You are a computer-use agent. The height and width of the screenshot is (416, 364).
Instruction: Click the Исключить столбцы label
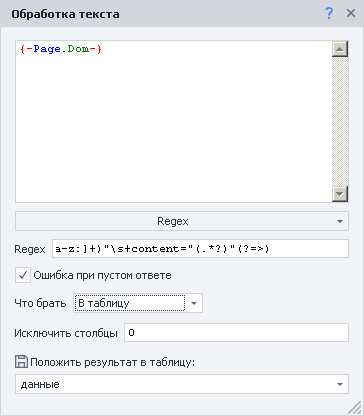tap(66, 333)
